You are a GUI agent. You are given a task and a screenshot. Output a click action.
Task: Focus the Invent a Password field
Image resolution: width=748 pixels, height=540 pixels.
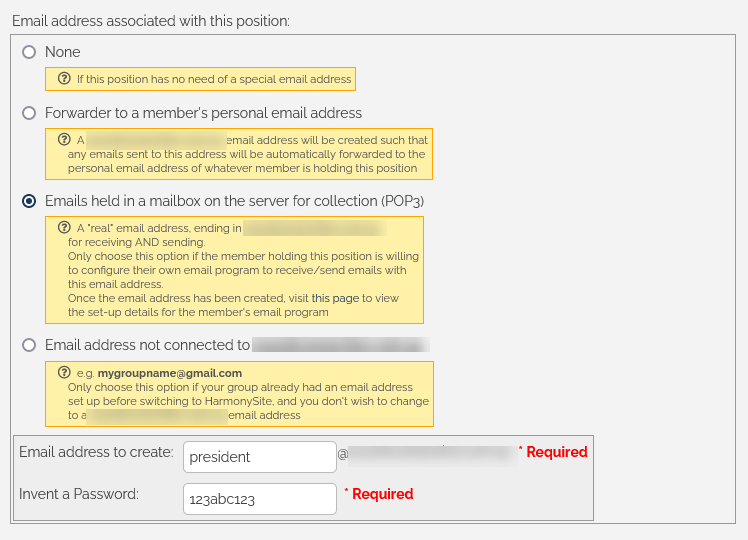(260, 499)
